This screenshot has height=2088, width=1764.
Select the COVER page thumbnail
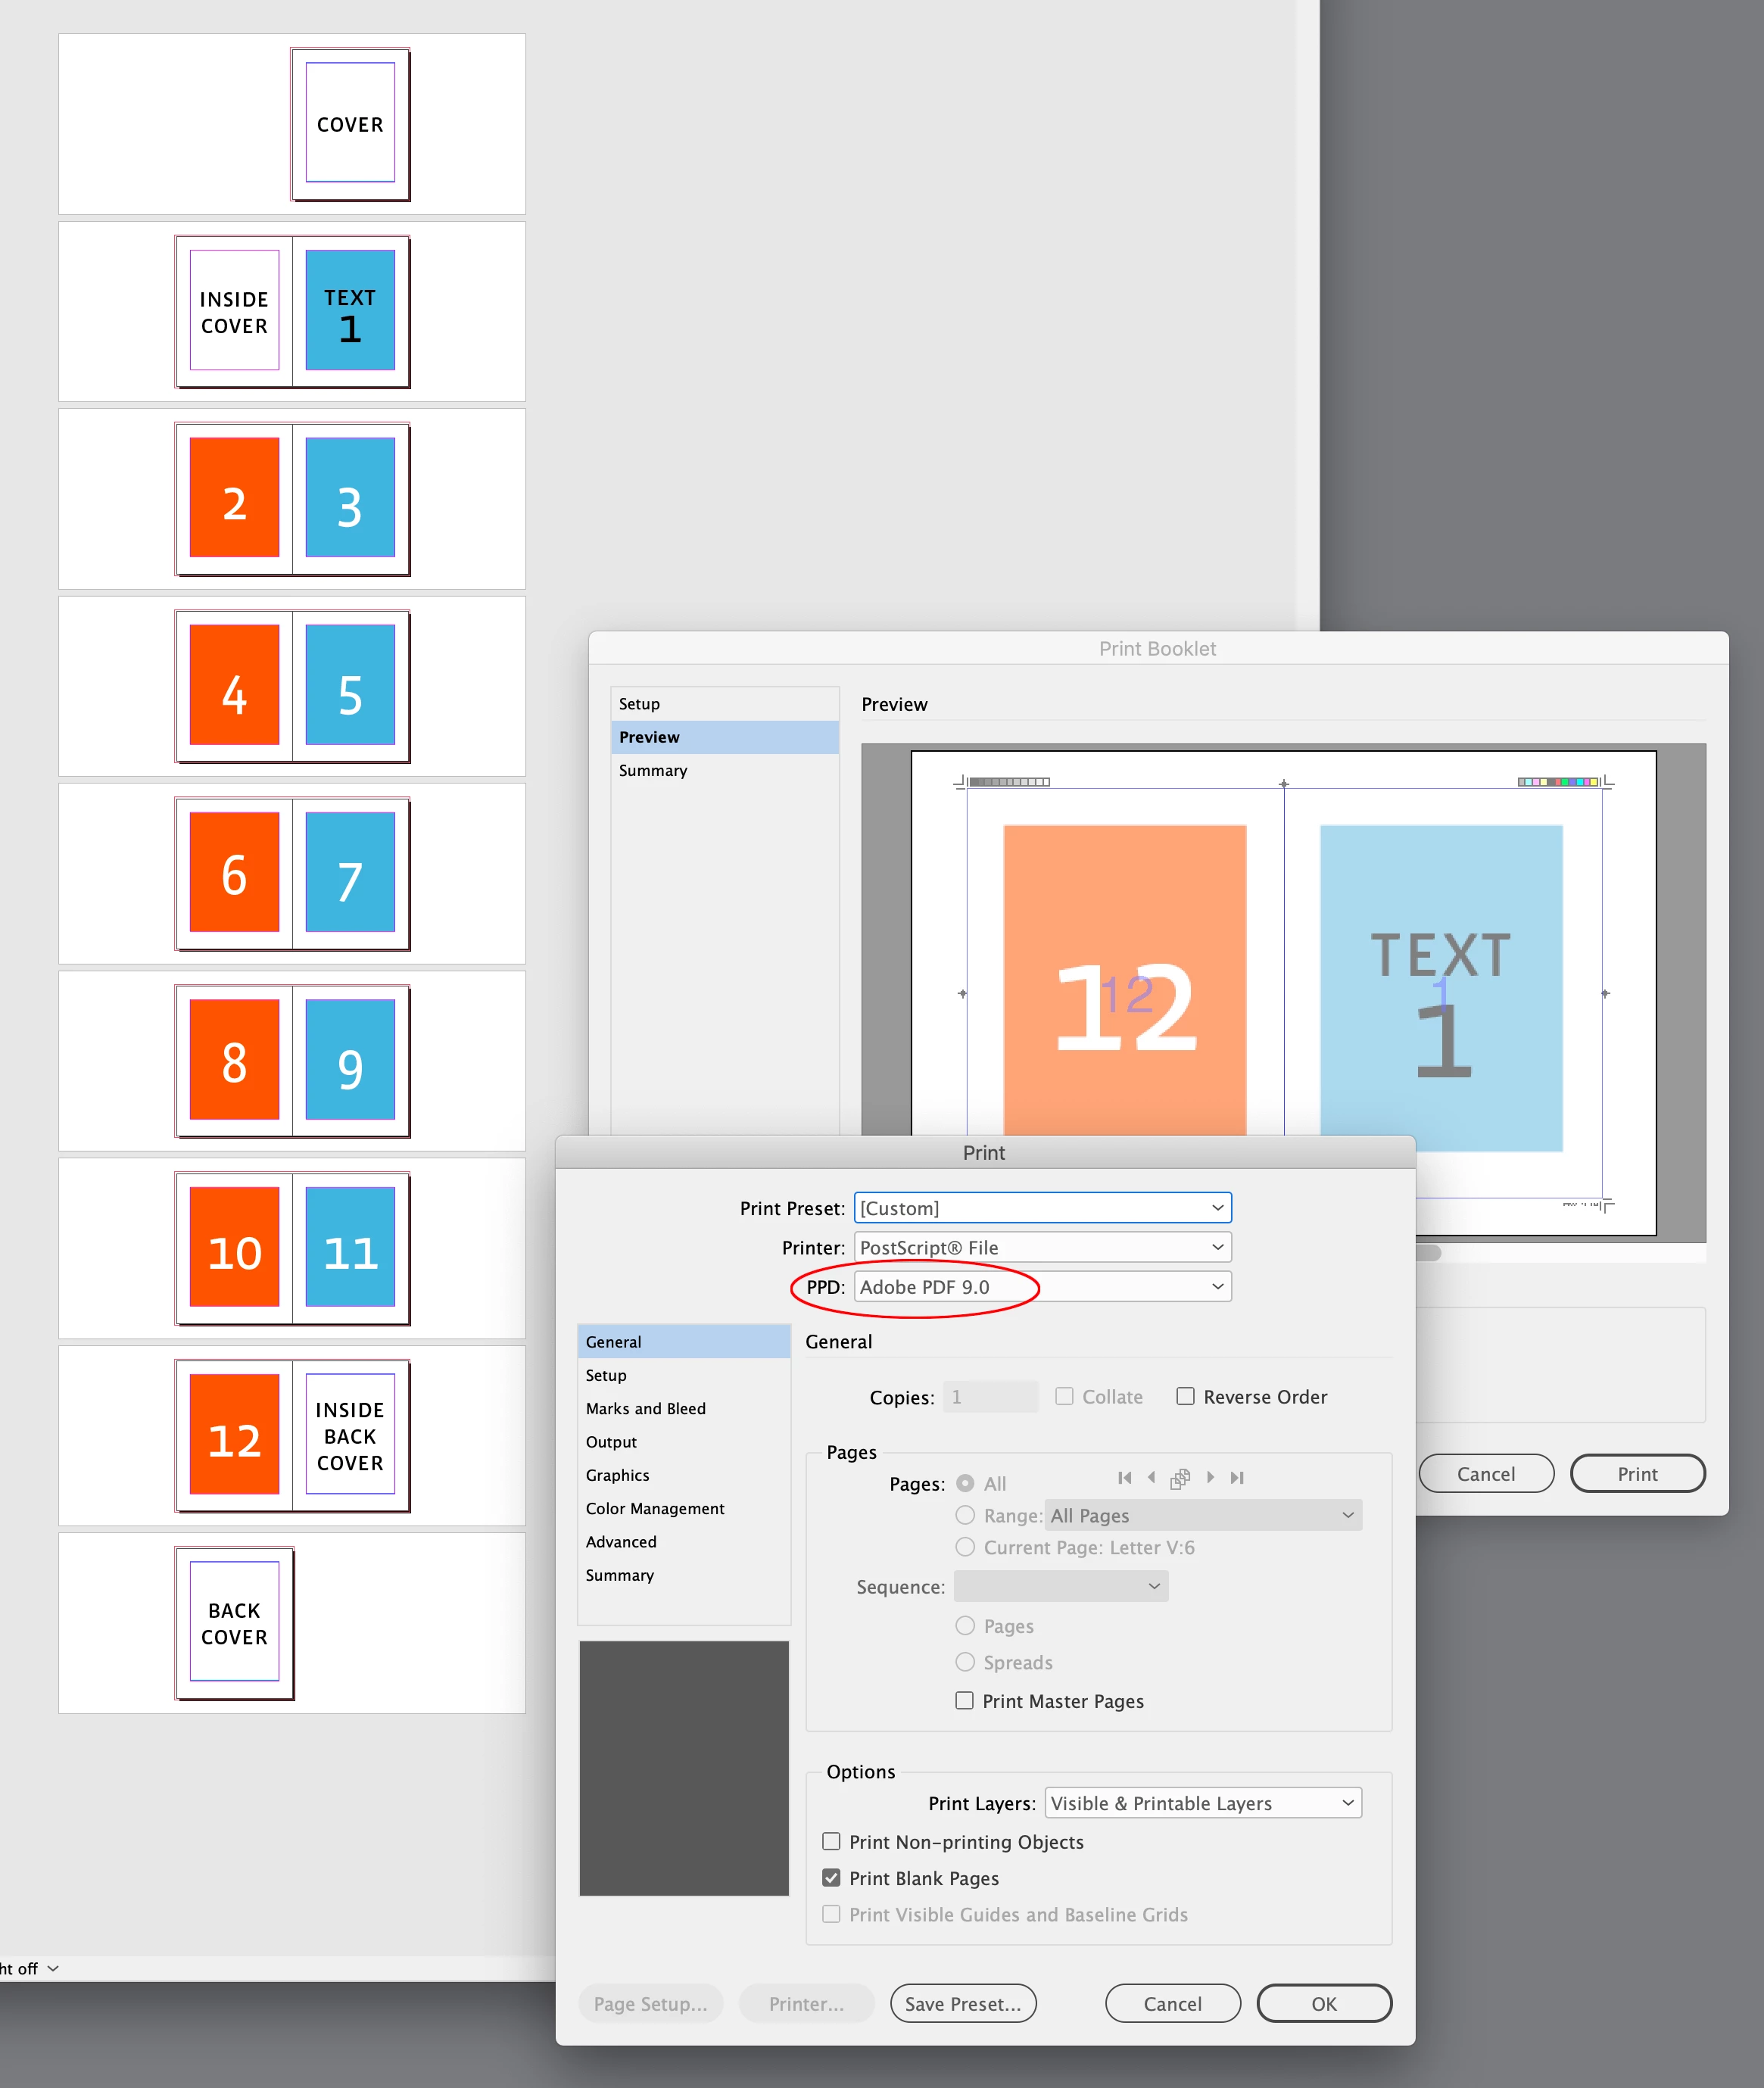pyautogui.click(x=350, y=124)
